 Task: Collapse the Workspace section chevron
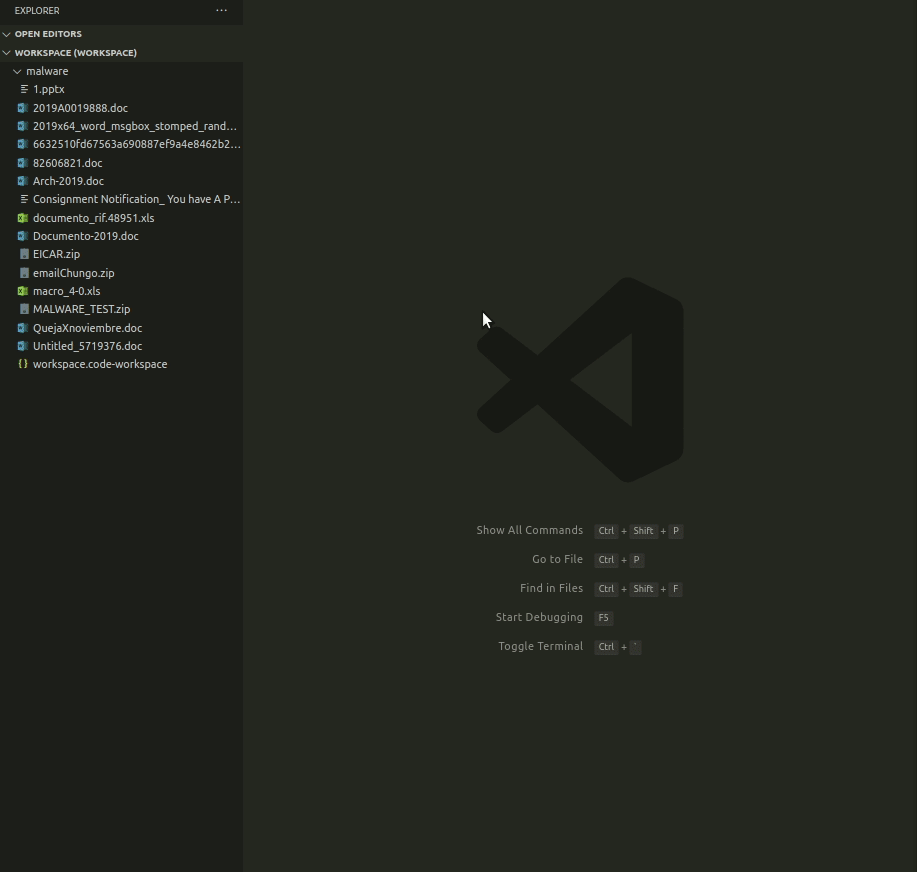coord(6,53)
